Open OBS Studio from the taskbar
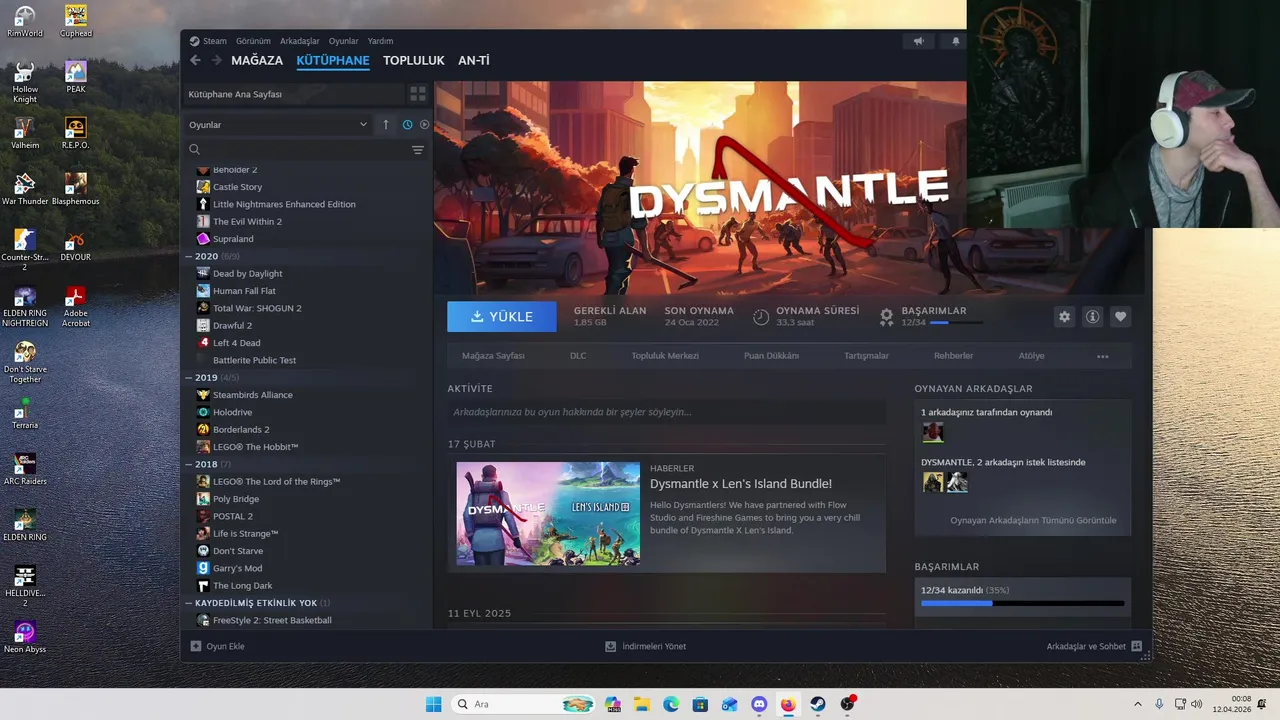The height and width of the screenshot is (720, 1280). (847, 704)
